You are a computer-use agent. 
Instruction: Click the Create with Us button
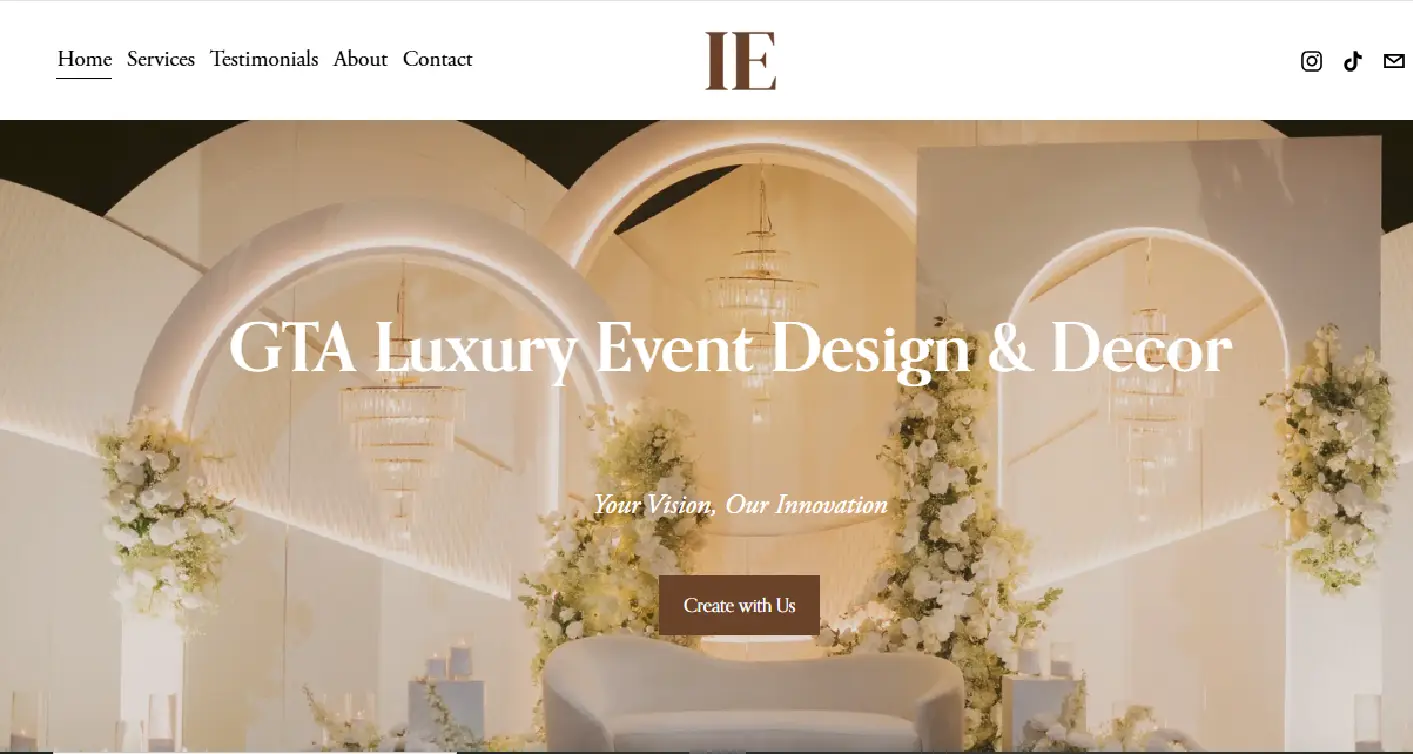pos(739,605)
